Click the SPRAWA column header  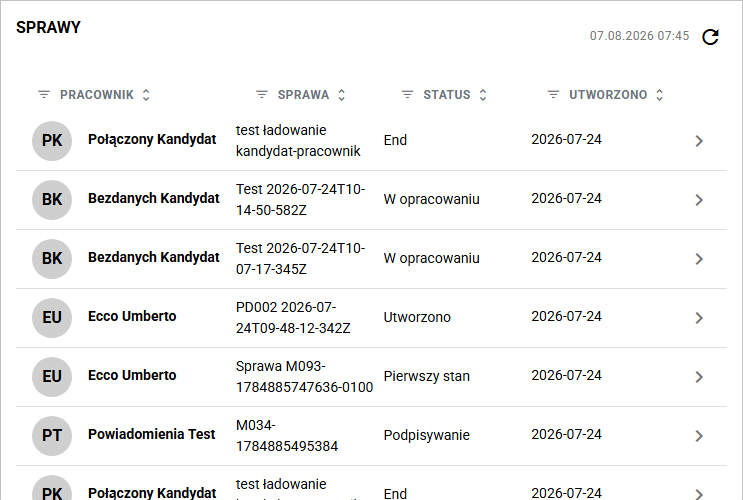(x=303, y=95)
